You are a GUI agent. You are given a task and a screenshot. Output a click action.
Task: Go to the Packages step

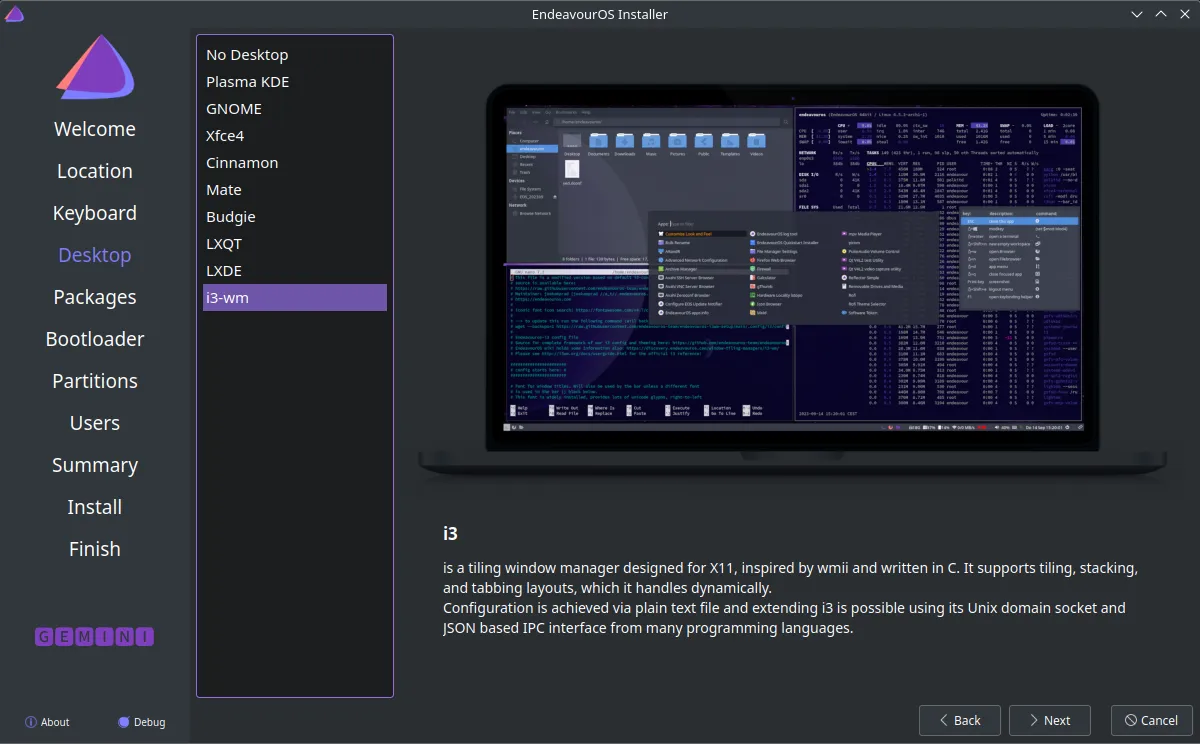[x=95, y=297]
